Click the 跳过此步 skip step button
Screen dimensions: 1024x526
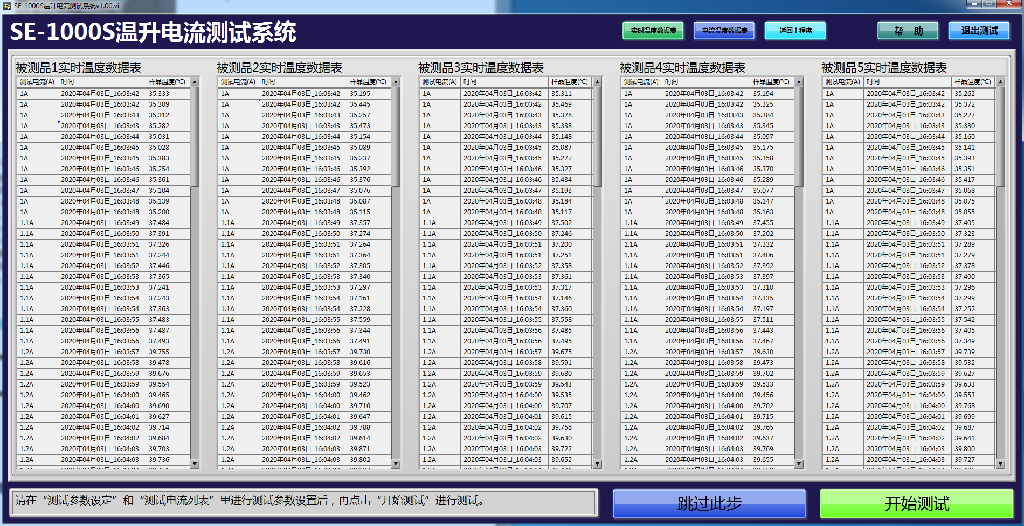pyautogui.click(x=709, y=504)
